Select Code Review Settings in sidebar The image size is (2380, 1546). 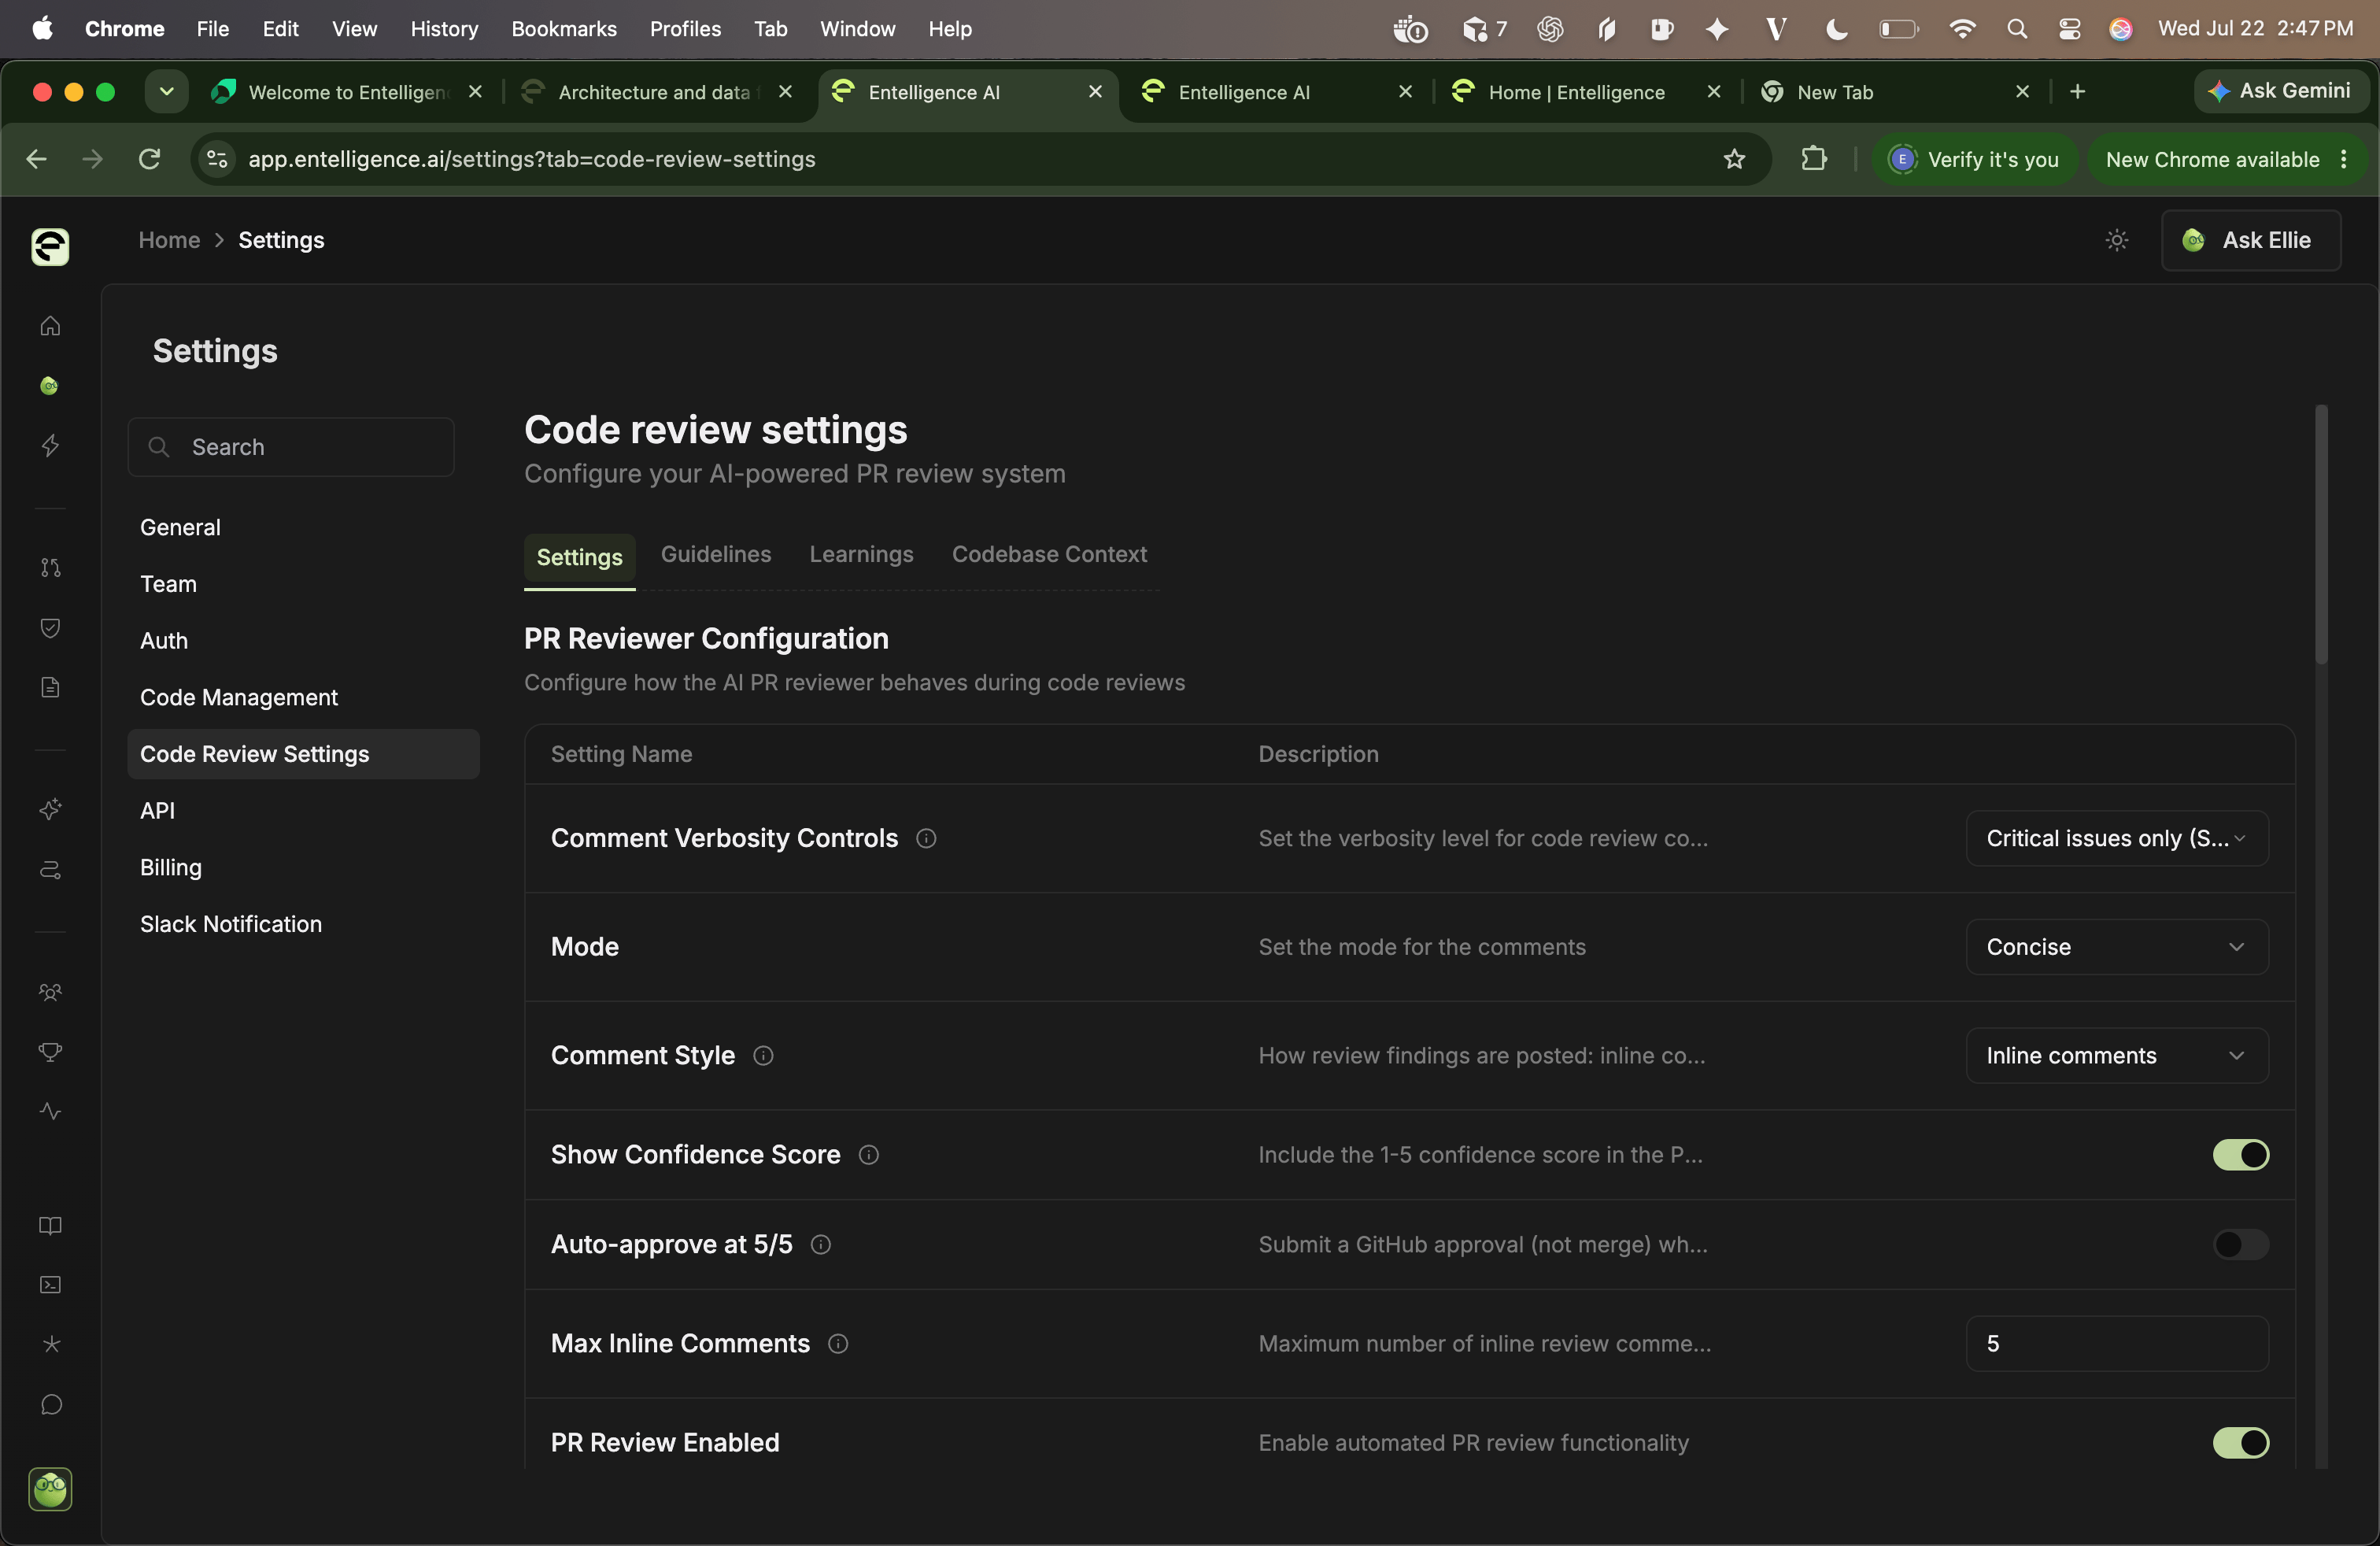(x=303, y=754)
